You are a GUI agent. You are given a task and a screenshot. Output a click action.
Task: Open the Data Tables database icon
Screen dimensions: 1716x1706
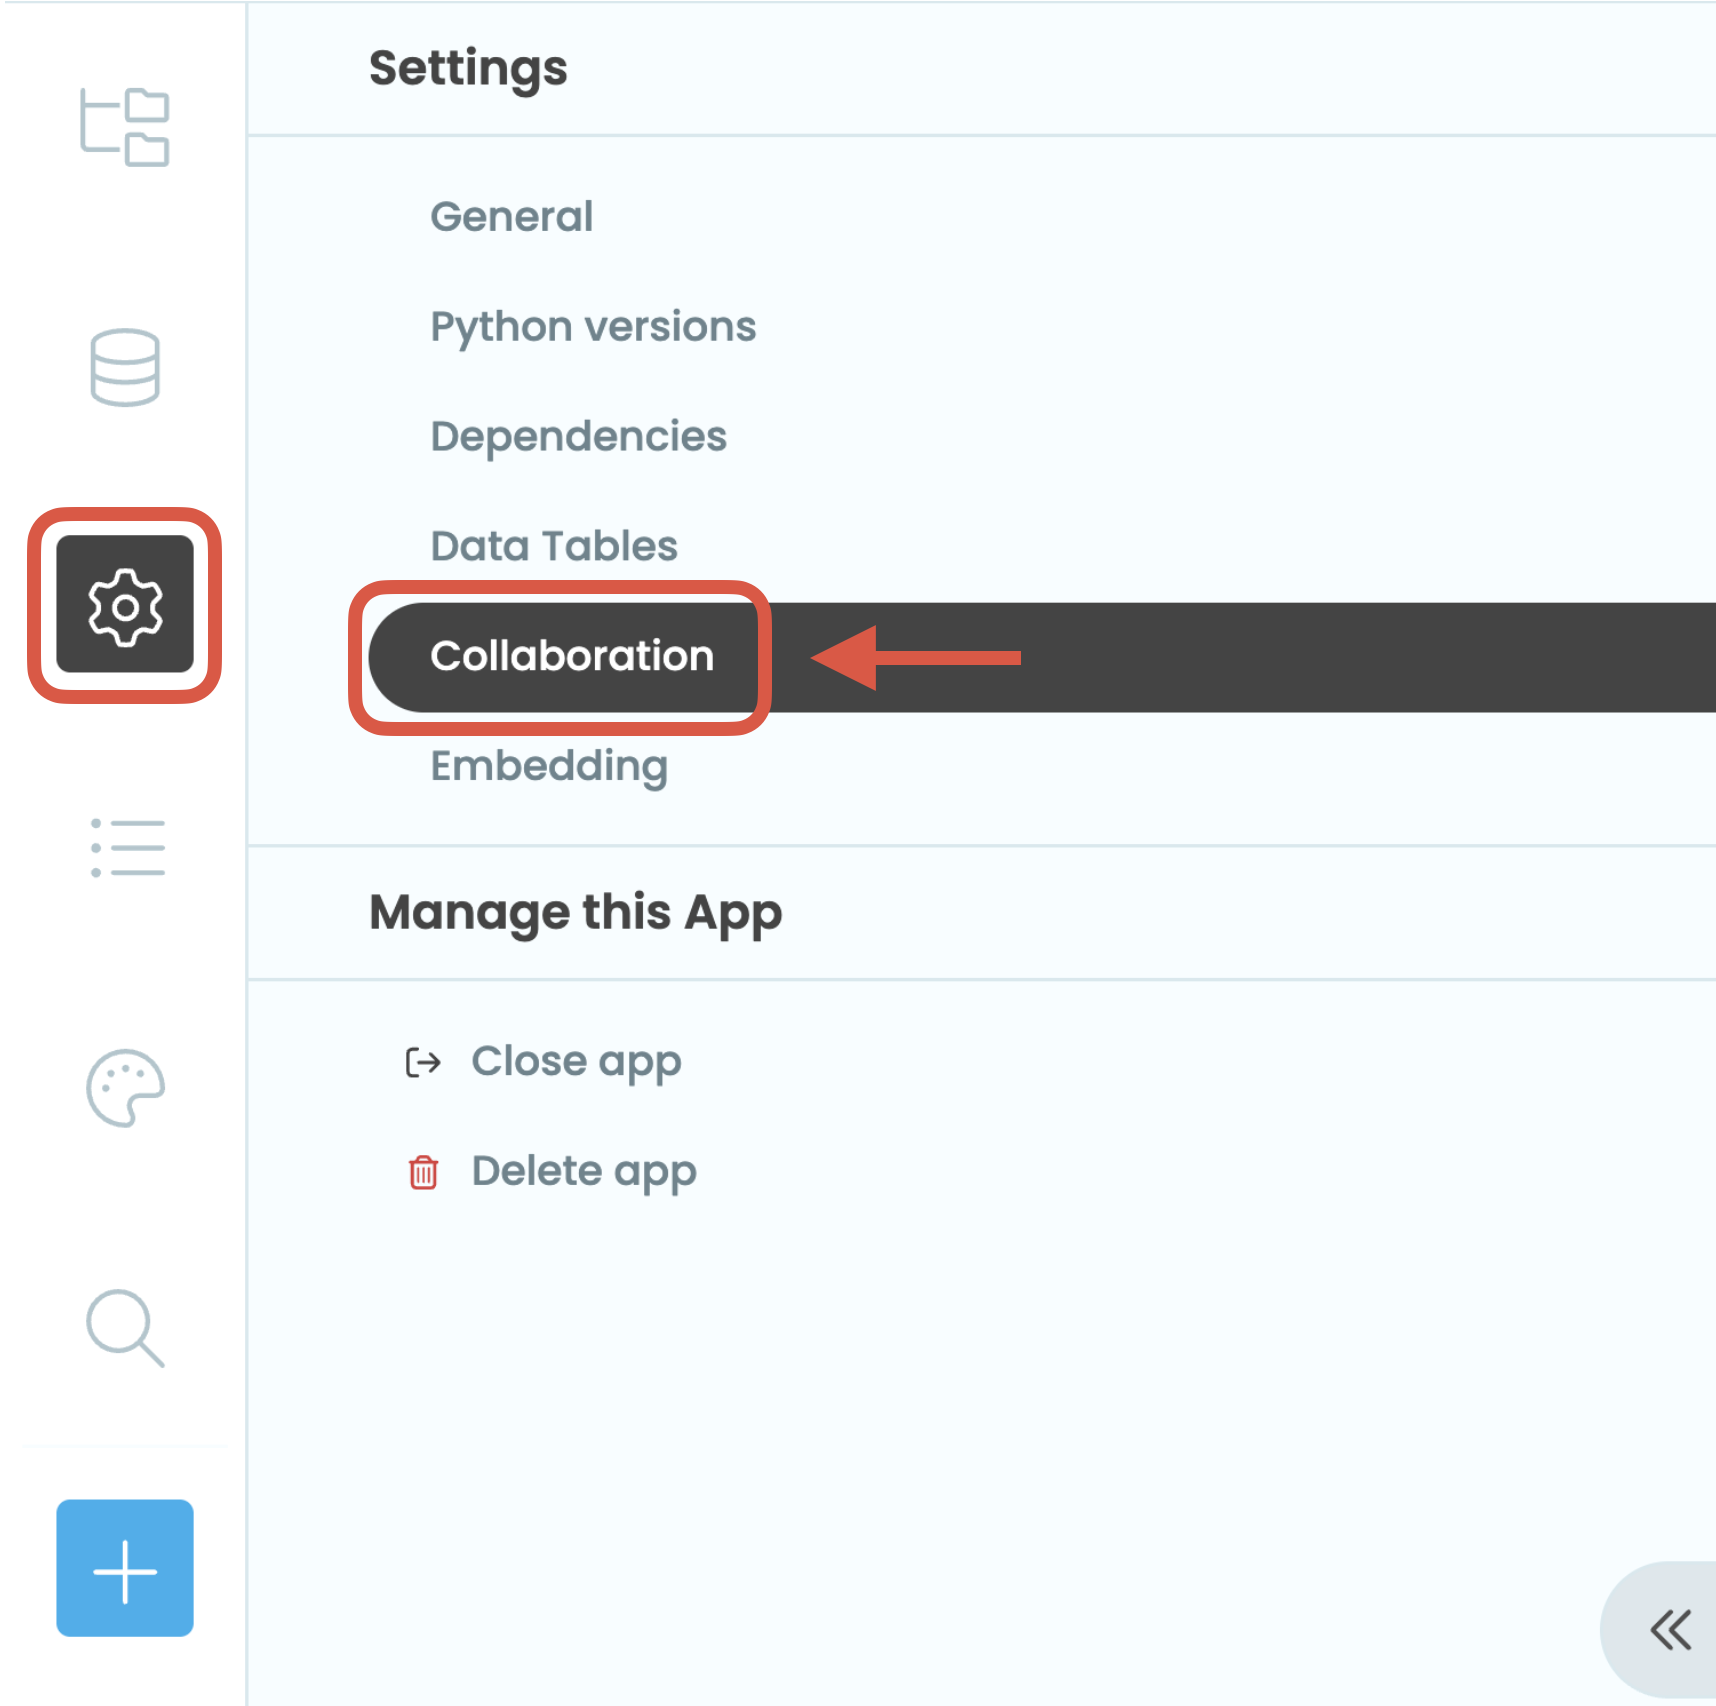(x=124, y=368)
